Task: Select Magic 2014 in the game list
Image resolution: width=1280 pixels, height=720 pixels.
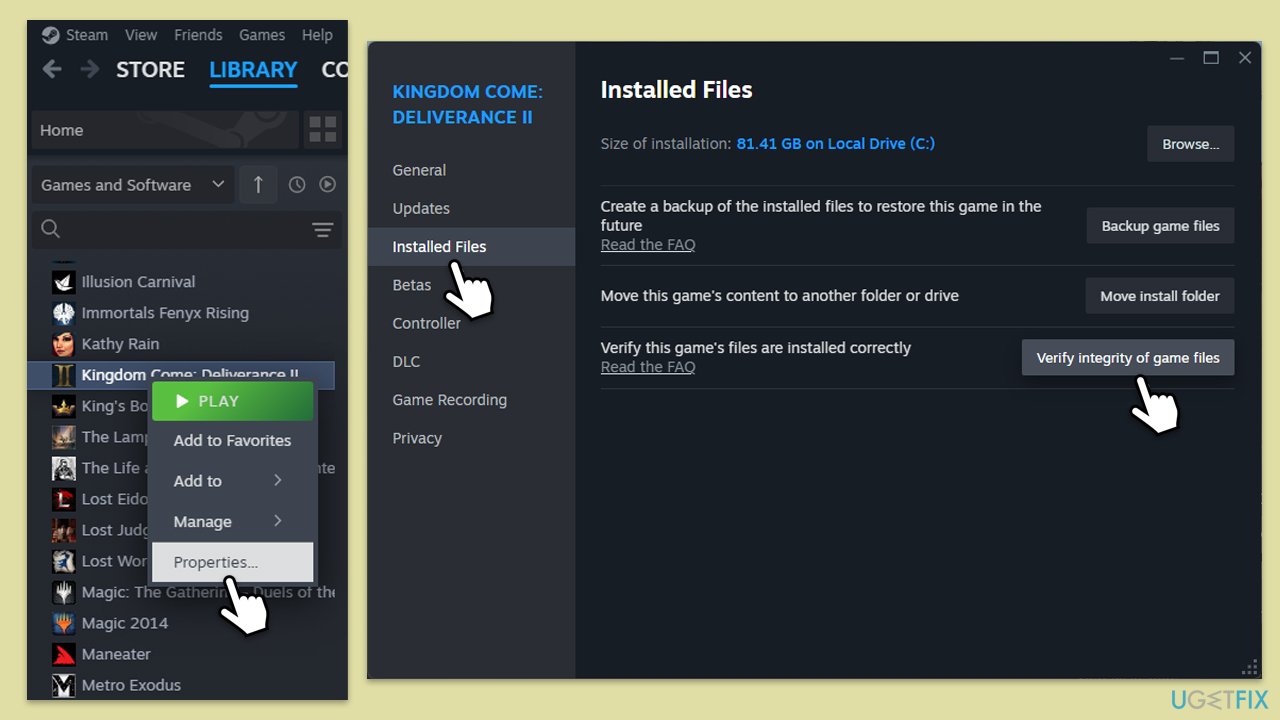Action: point(125,623)
